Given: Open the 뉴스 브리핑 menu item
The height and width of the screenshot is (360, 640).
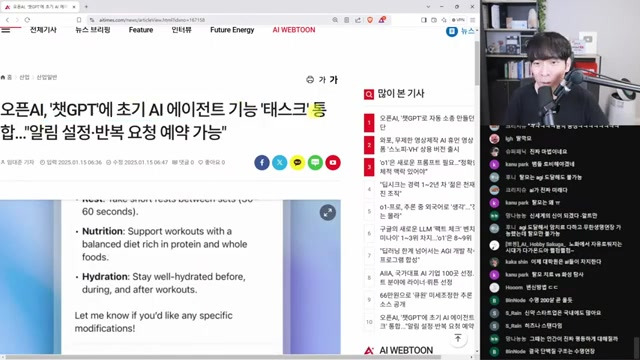Looking at the screenshot, I should pyautogui.click(x=93, y=30).
